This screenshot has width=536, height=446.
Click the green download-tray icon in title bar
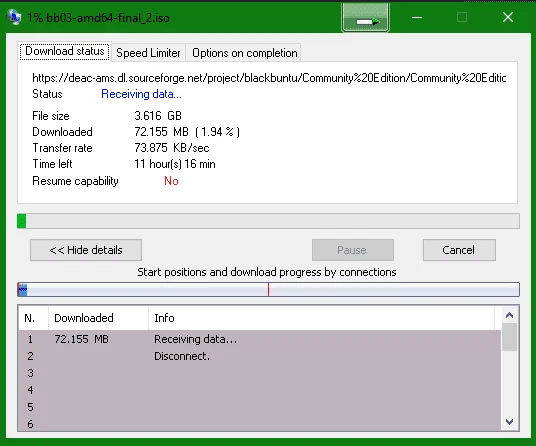[x=365, y=17]
